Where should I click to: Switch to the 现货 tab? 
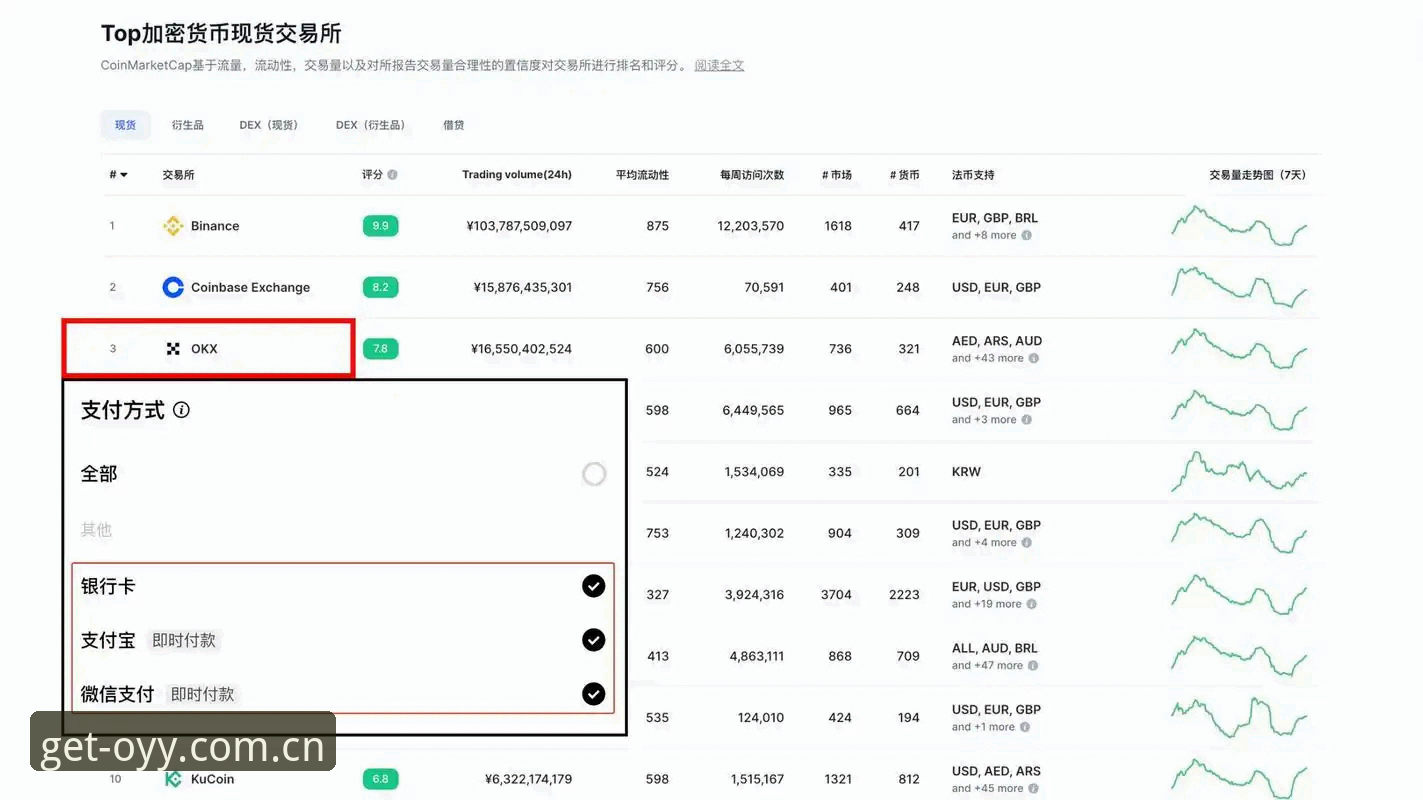pos(125,125)
